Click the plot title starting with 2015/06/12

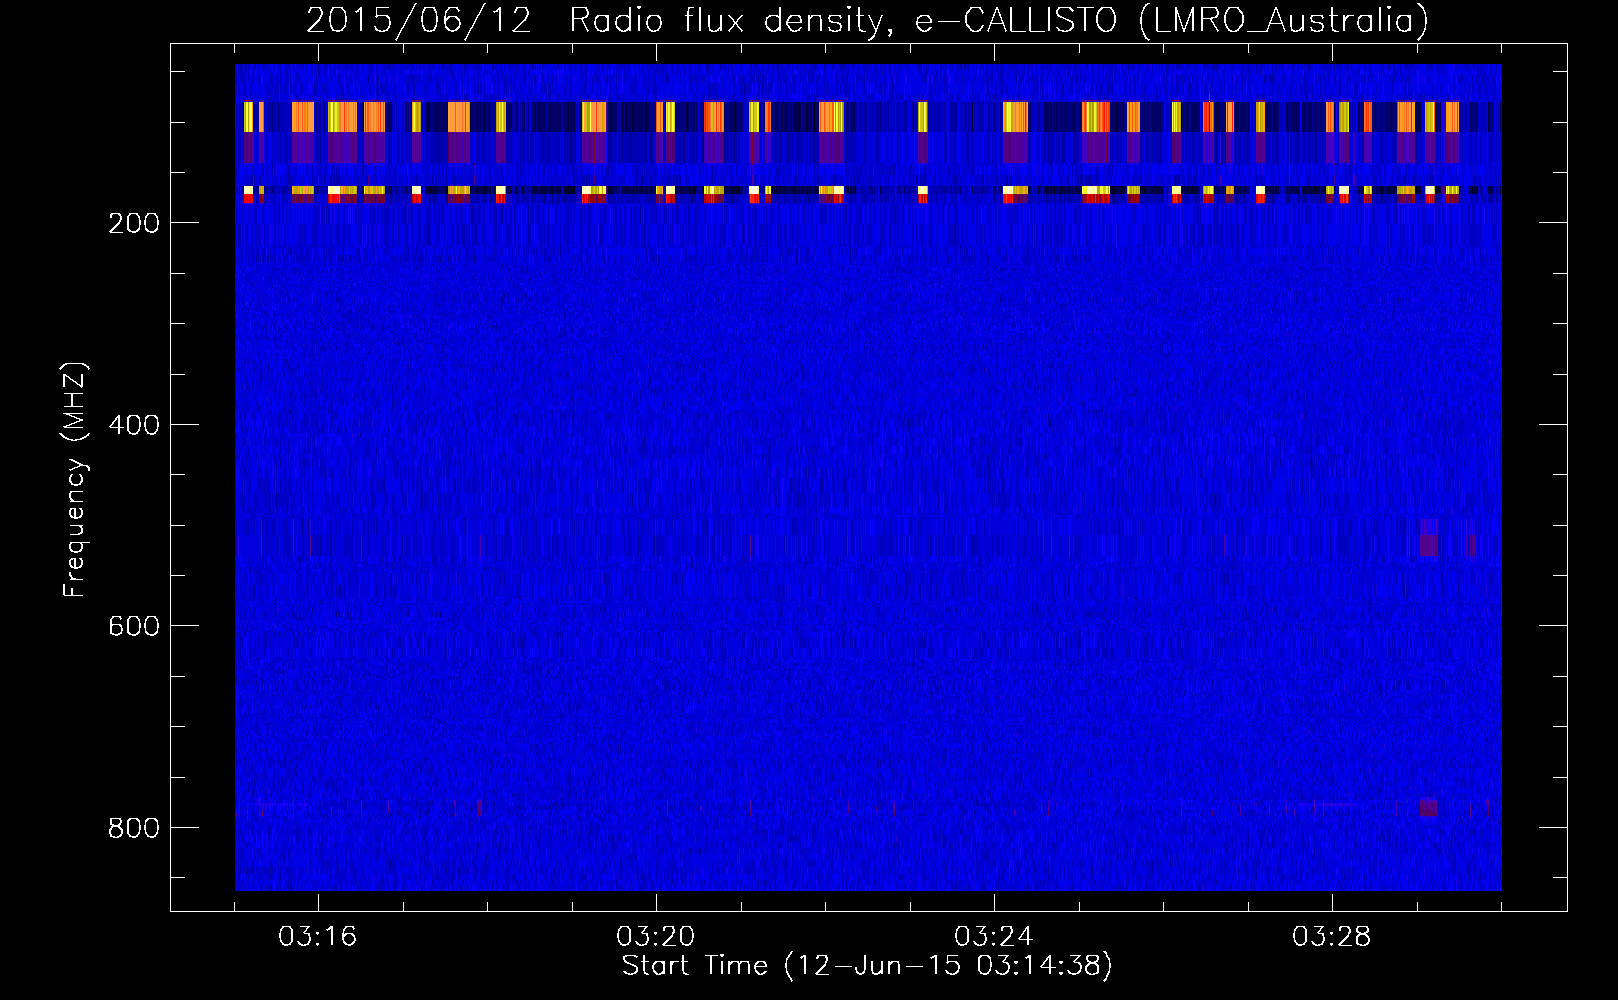pos(867,20)
